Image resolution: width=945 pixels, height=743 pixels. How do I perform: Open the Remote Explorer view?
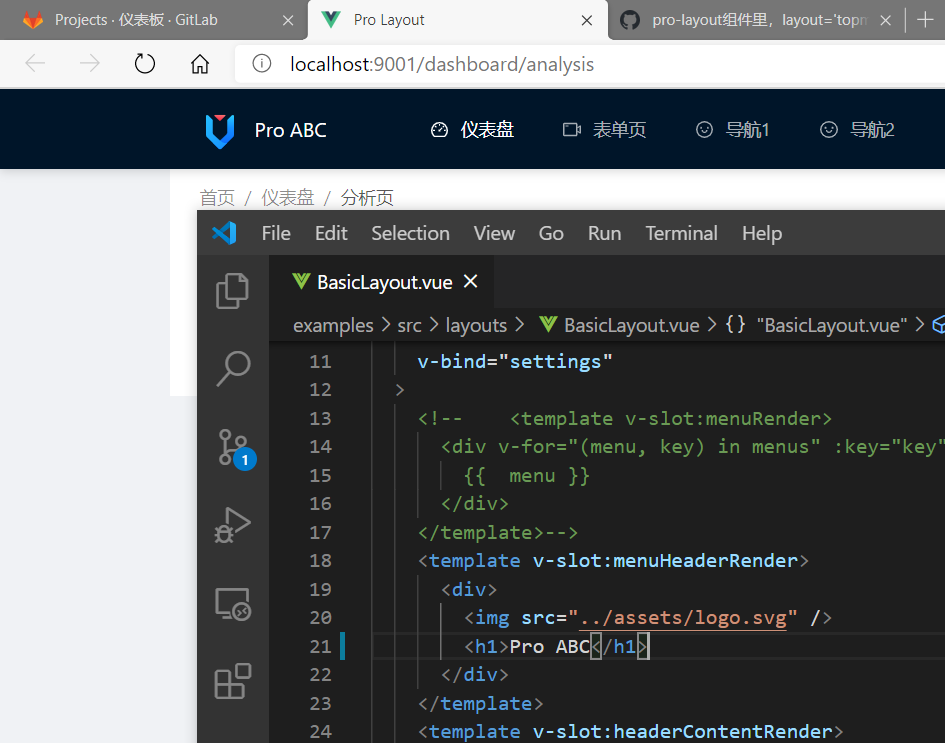tap(232, 603)
